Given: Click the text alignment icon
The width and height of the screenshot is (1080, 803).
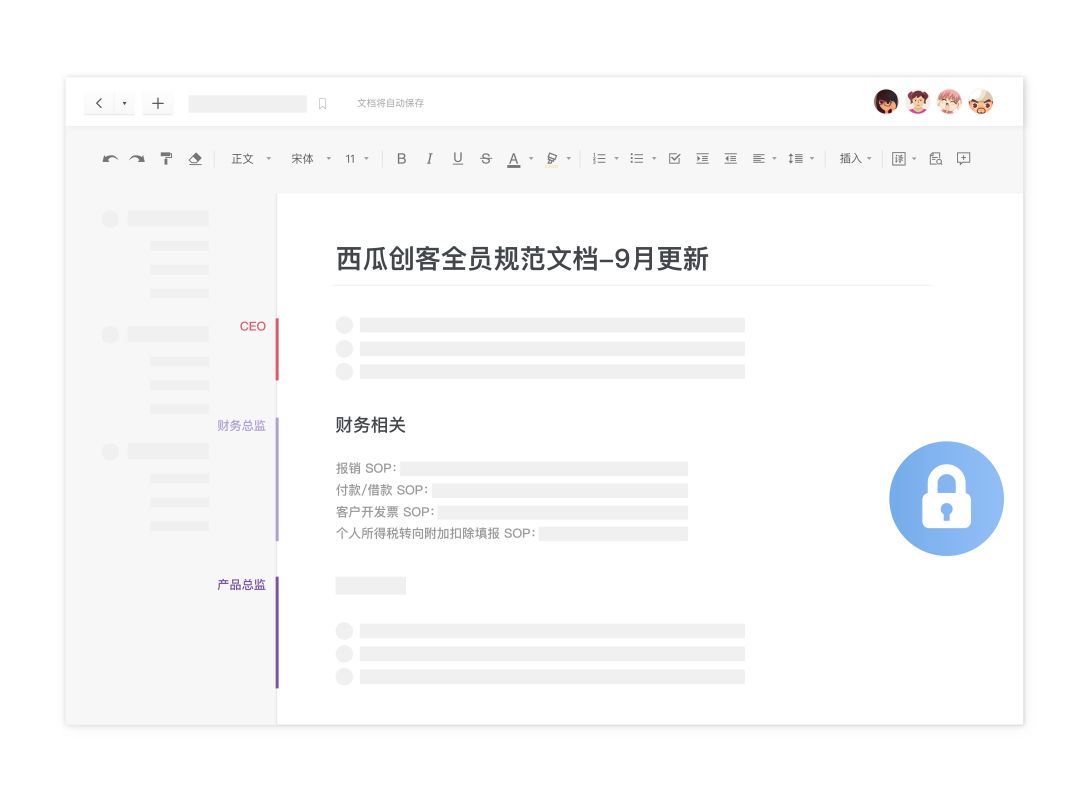Looking at the screenshot, I should [758, 159].
